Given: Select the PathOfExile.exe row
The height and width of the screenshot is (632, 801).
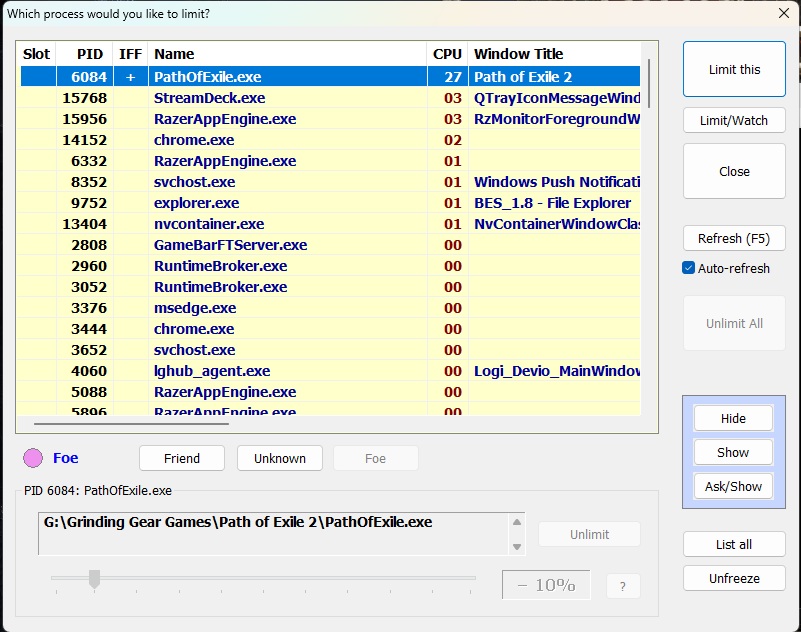Looking at the screenshot, I should [x=330, y=77].
